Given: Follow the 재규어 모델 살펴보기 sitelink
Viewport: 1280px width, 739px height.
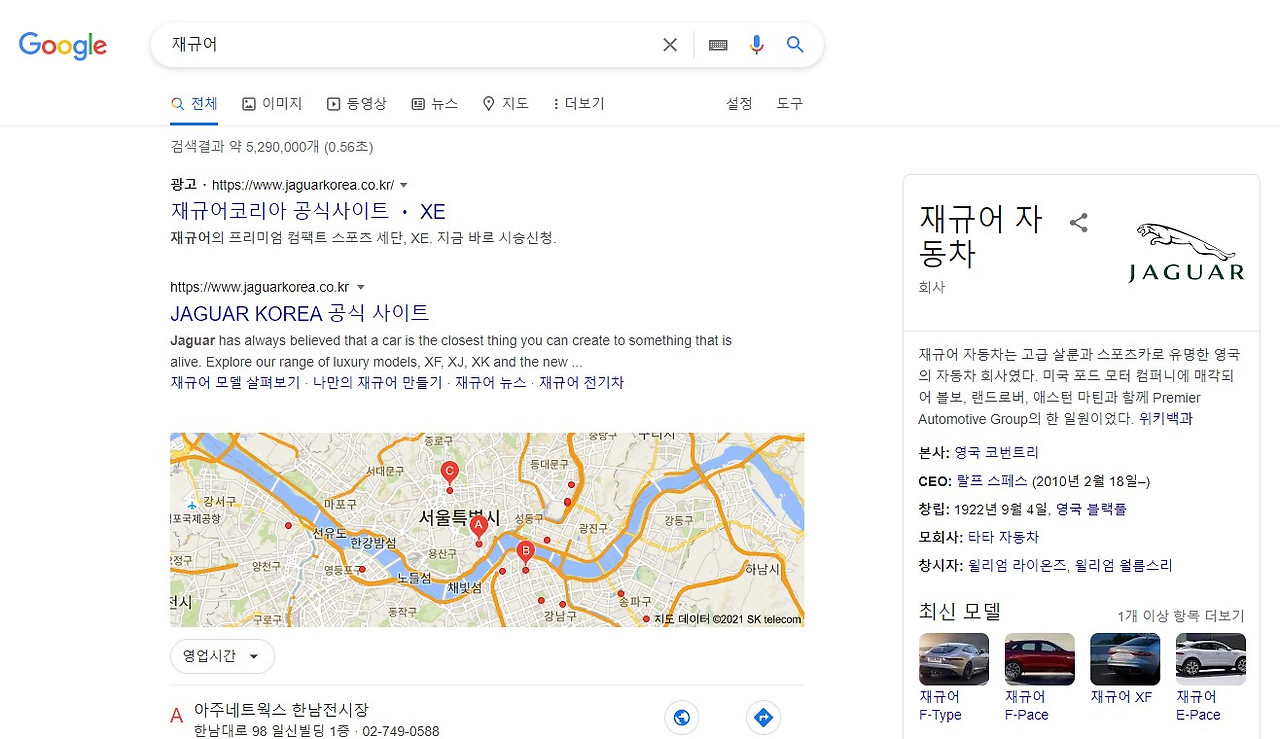Looking at the screenshot, I should click(235, 383).
